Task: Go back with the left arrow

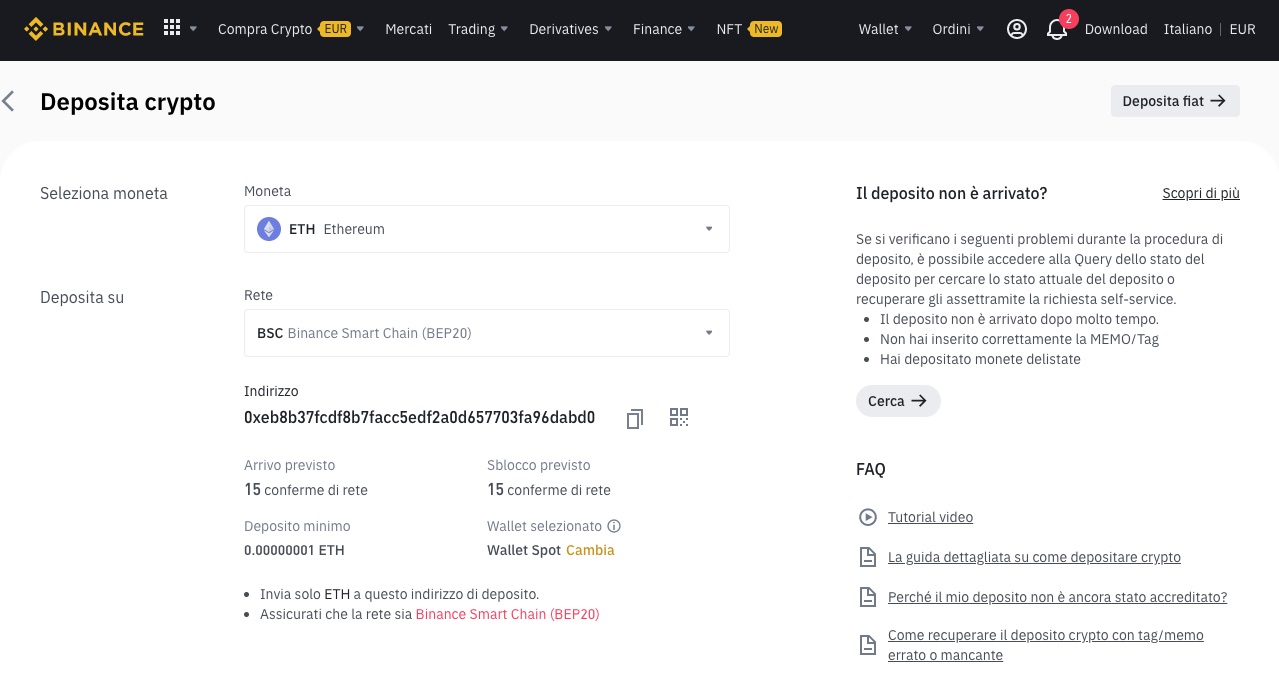Action: pyautogui.click(x=9, y=101)
